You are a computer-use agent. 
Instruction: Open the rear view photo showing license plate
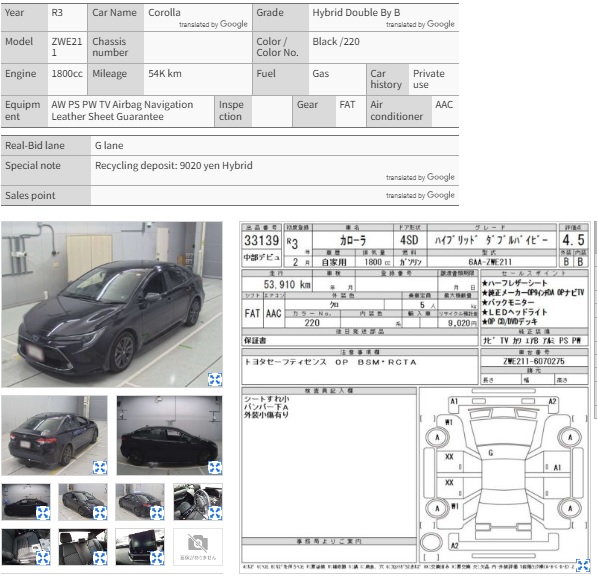click(x=55, y=435)
